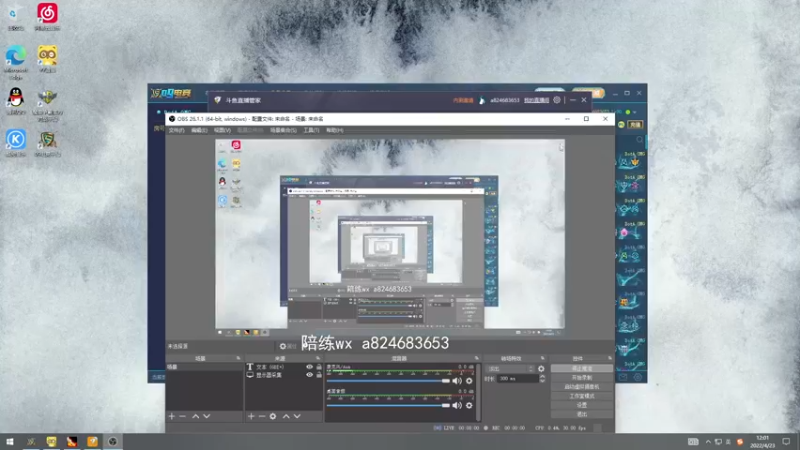Viewport: 800px width, 450px height.
Task: Open the File menu in OBS
Action: click(176, 130)
